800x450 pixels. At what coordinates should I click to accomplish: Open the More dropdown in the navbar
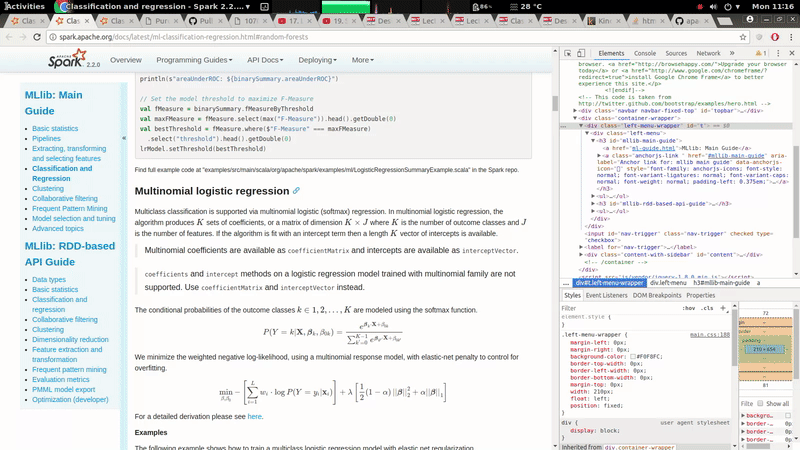pos(362,60)
